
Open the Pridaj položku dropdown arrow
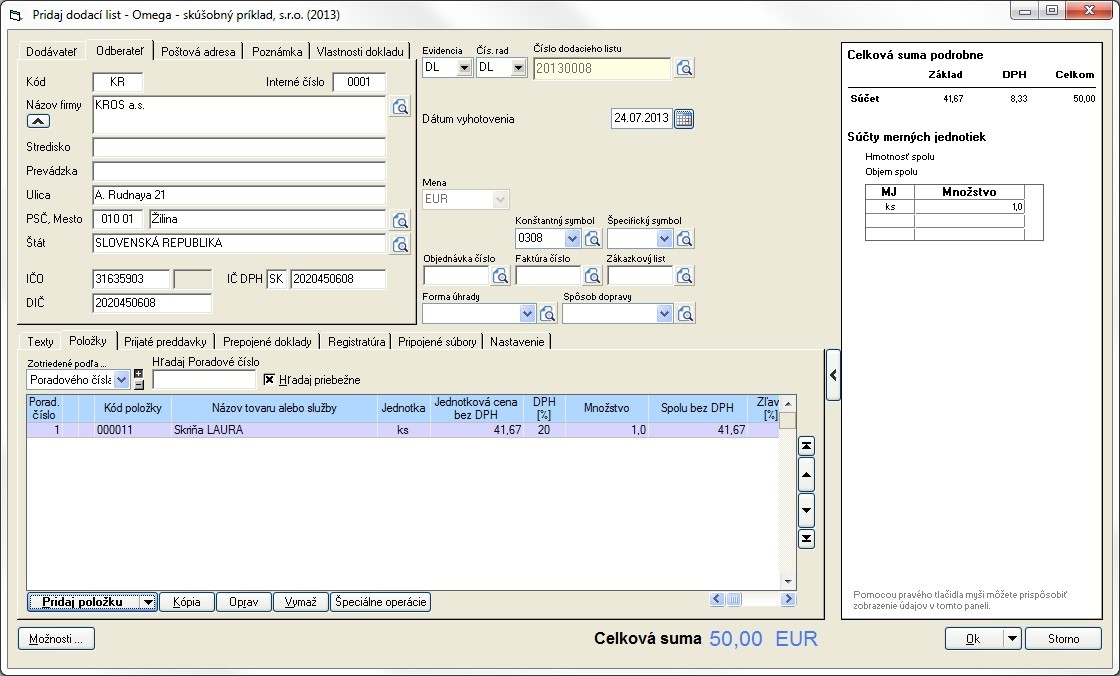click(x=148, y=602)
